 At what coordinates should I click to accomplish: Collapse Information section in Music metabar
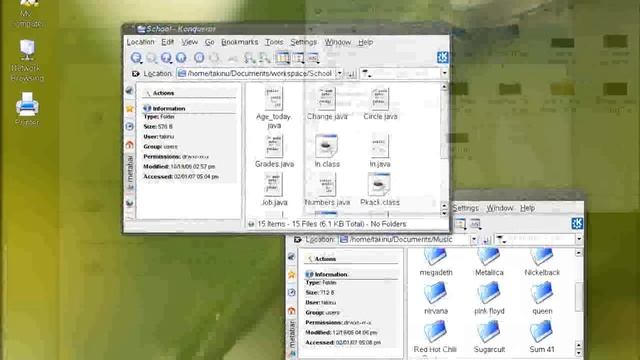(351, 274)
